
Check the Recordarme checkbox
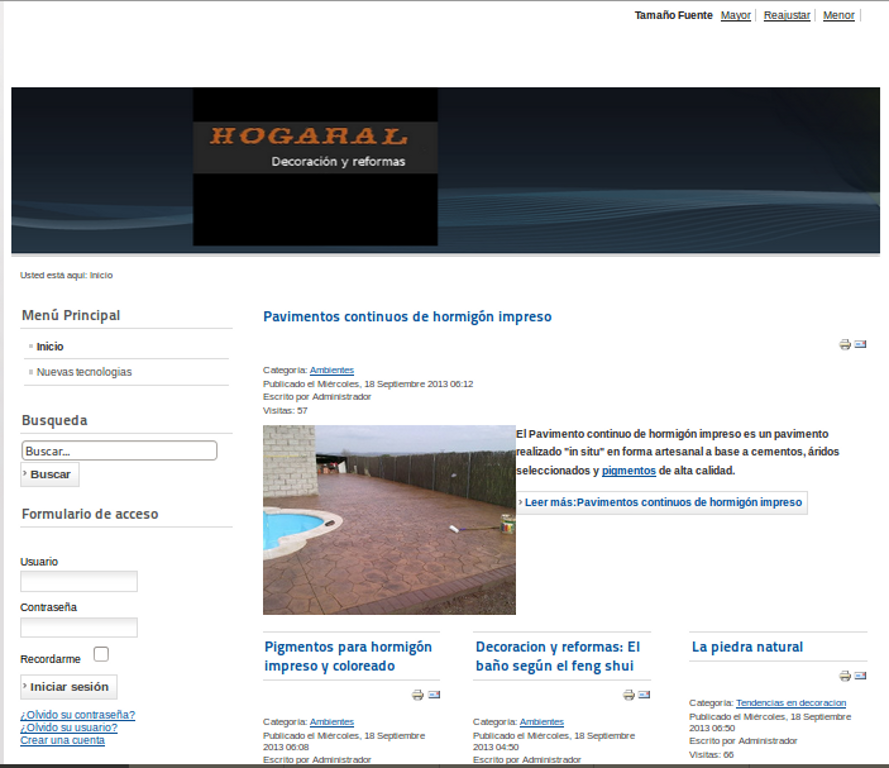[101, 653]
